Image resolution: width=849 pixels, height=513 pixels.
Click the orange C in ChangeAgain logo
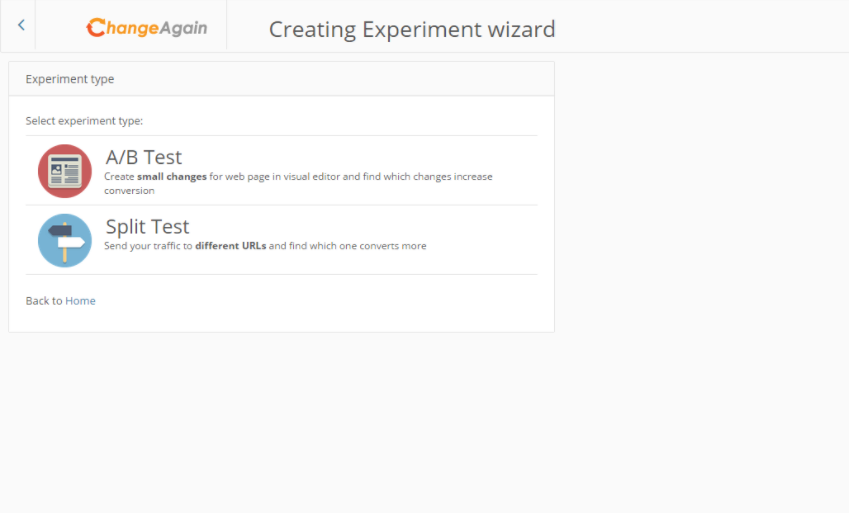pos(96,28)
